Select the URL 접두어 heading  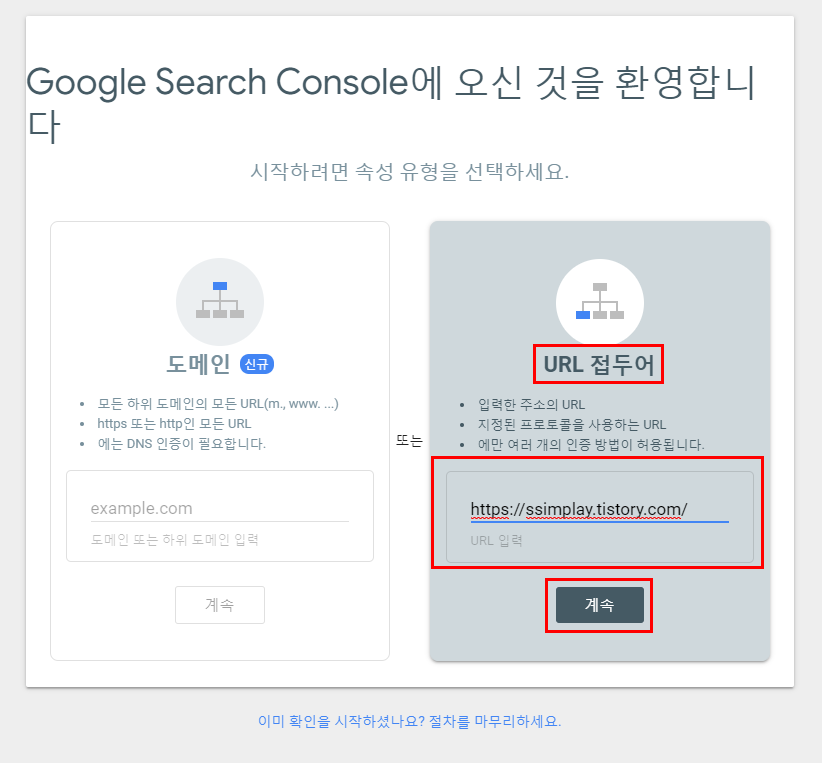point(599,364)
